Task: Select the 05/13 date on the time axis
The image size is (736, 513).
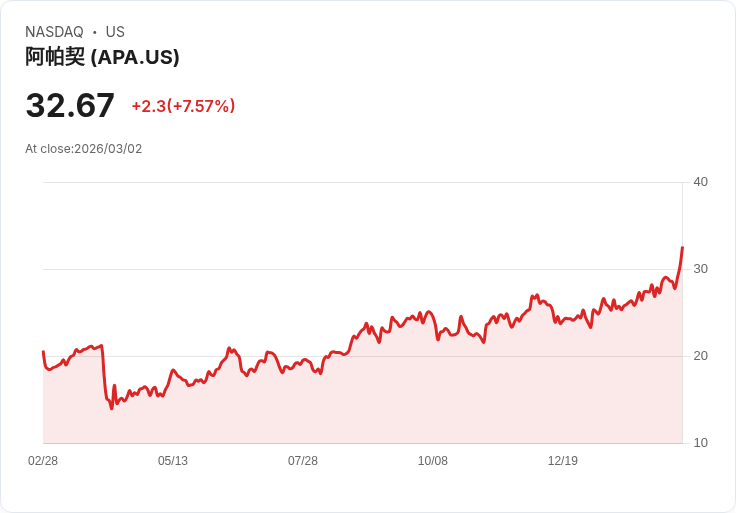Action: (173, 461)
